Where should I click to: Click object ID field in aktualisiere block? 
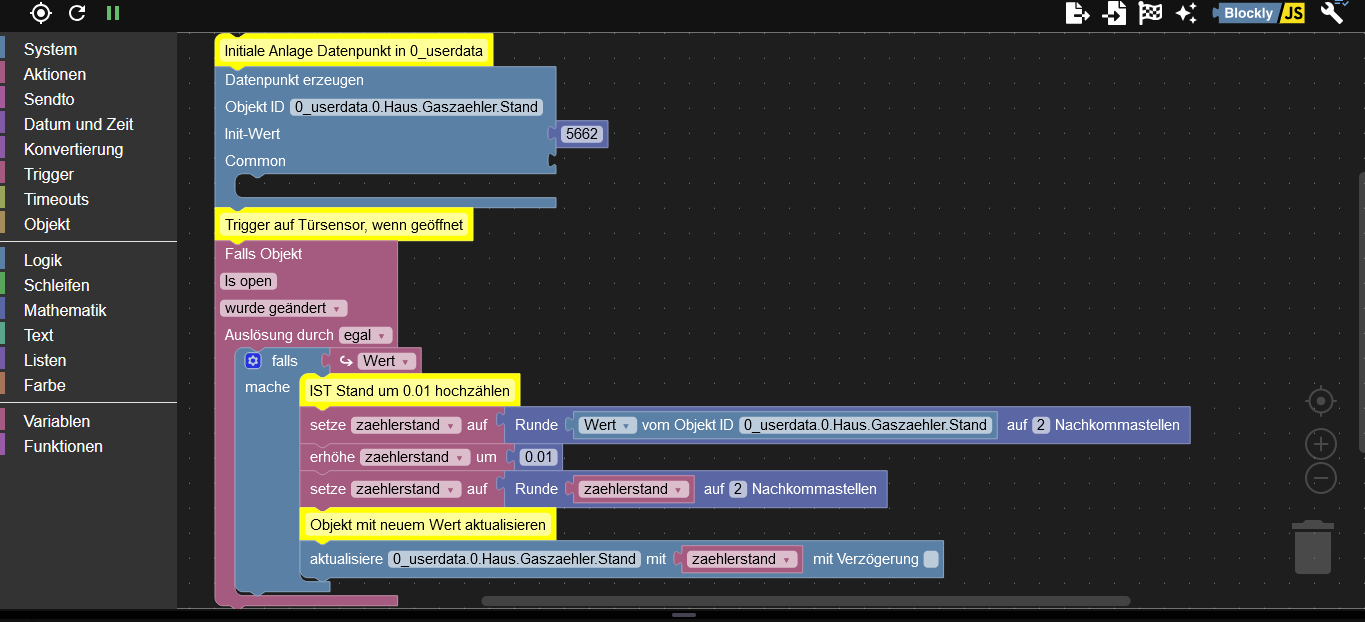(x=514, y=559)
